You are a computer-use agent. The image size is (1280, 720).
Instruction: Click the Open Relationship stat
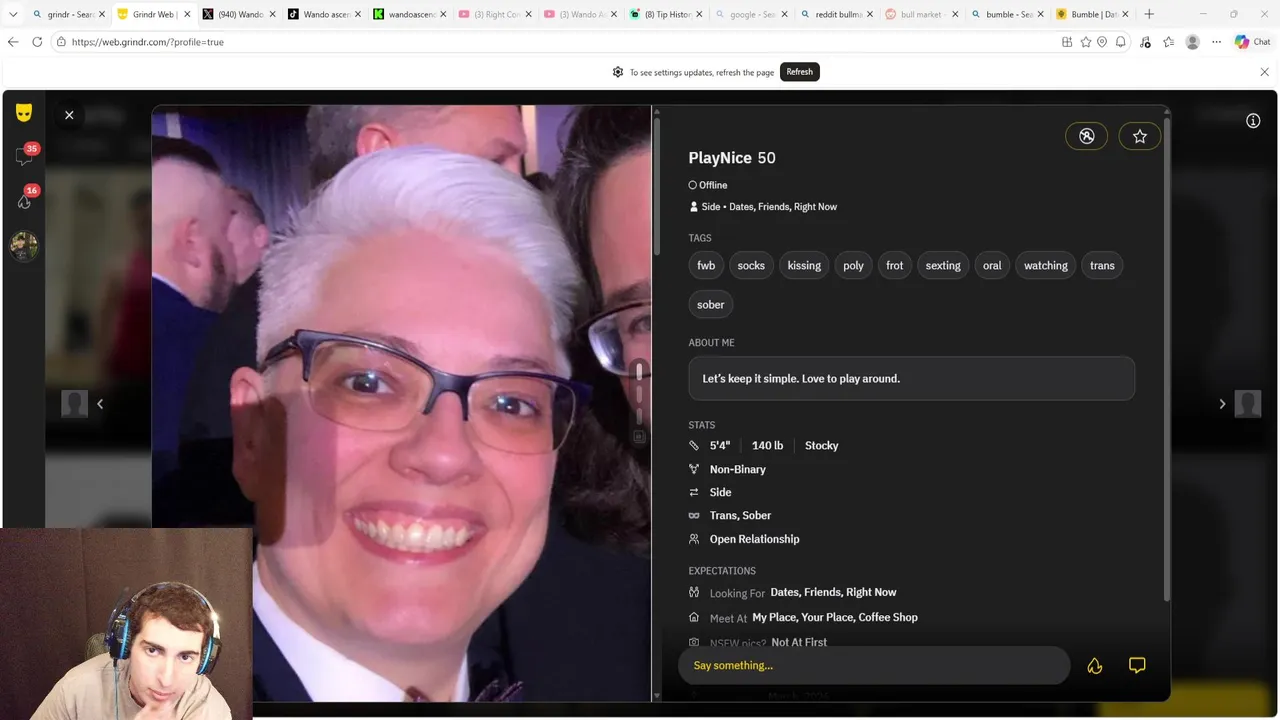[x=754, y=539]
